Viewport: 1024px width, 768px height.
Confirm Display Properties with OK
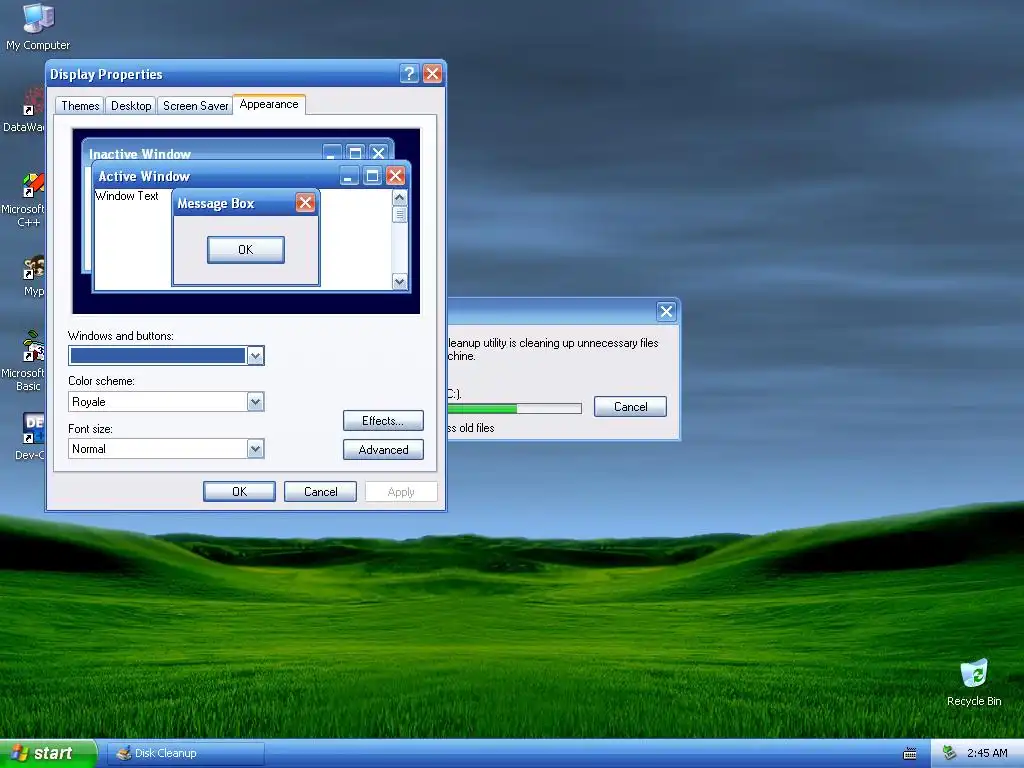[x=239, y=492]
